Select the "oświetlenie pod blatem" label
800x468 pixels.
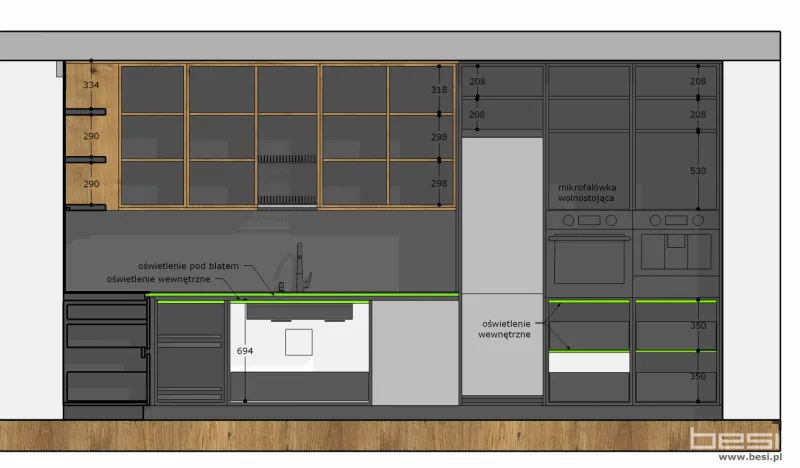pyautogui.click(x=188, y=266)
